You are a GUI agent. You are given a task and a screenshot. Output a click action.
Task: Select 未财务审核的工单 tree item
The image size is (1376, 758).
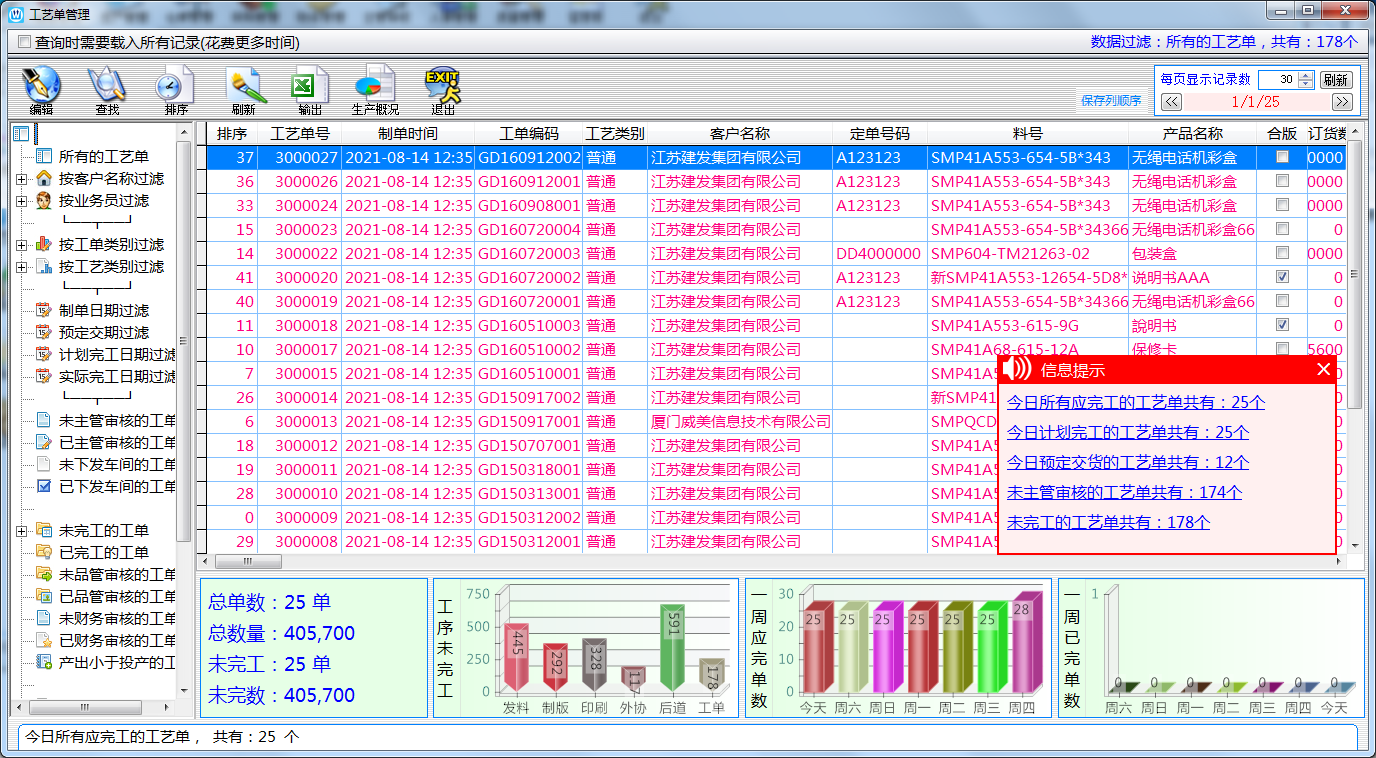[x=117, y=618]
